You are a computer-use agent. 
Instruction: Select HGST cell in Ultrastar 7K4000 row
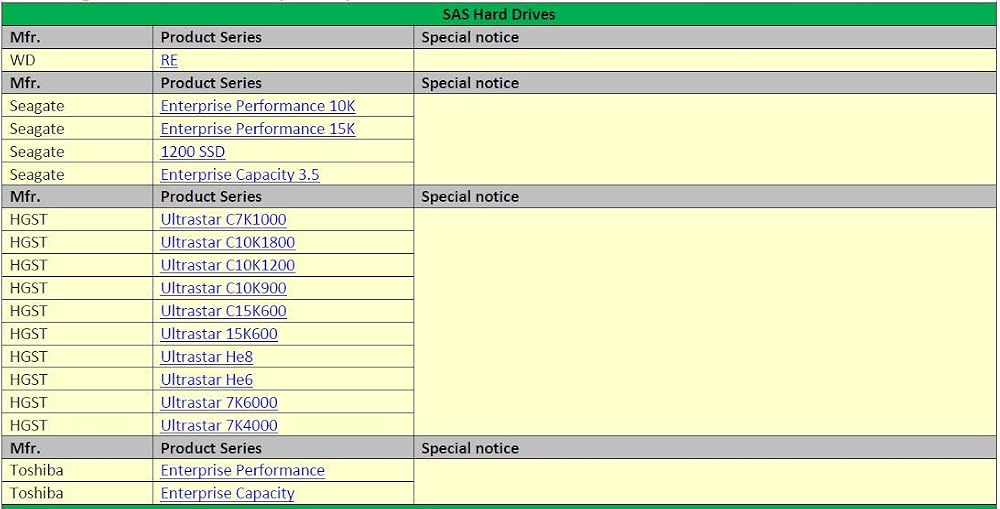pyautogui.click(x=77, y=425)
